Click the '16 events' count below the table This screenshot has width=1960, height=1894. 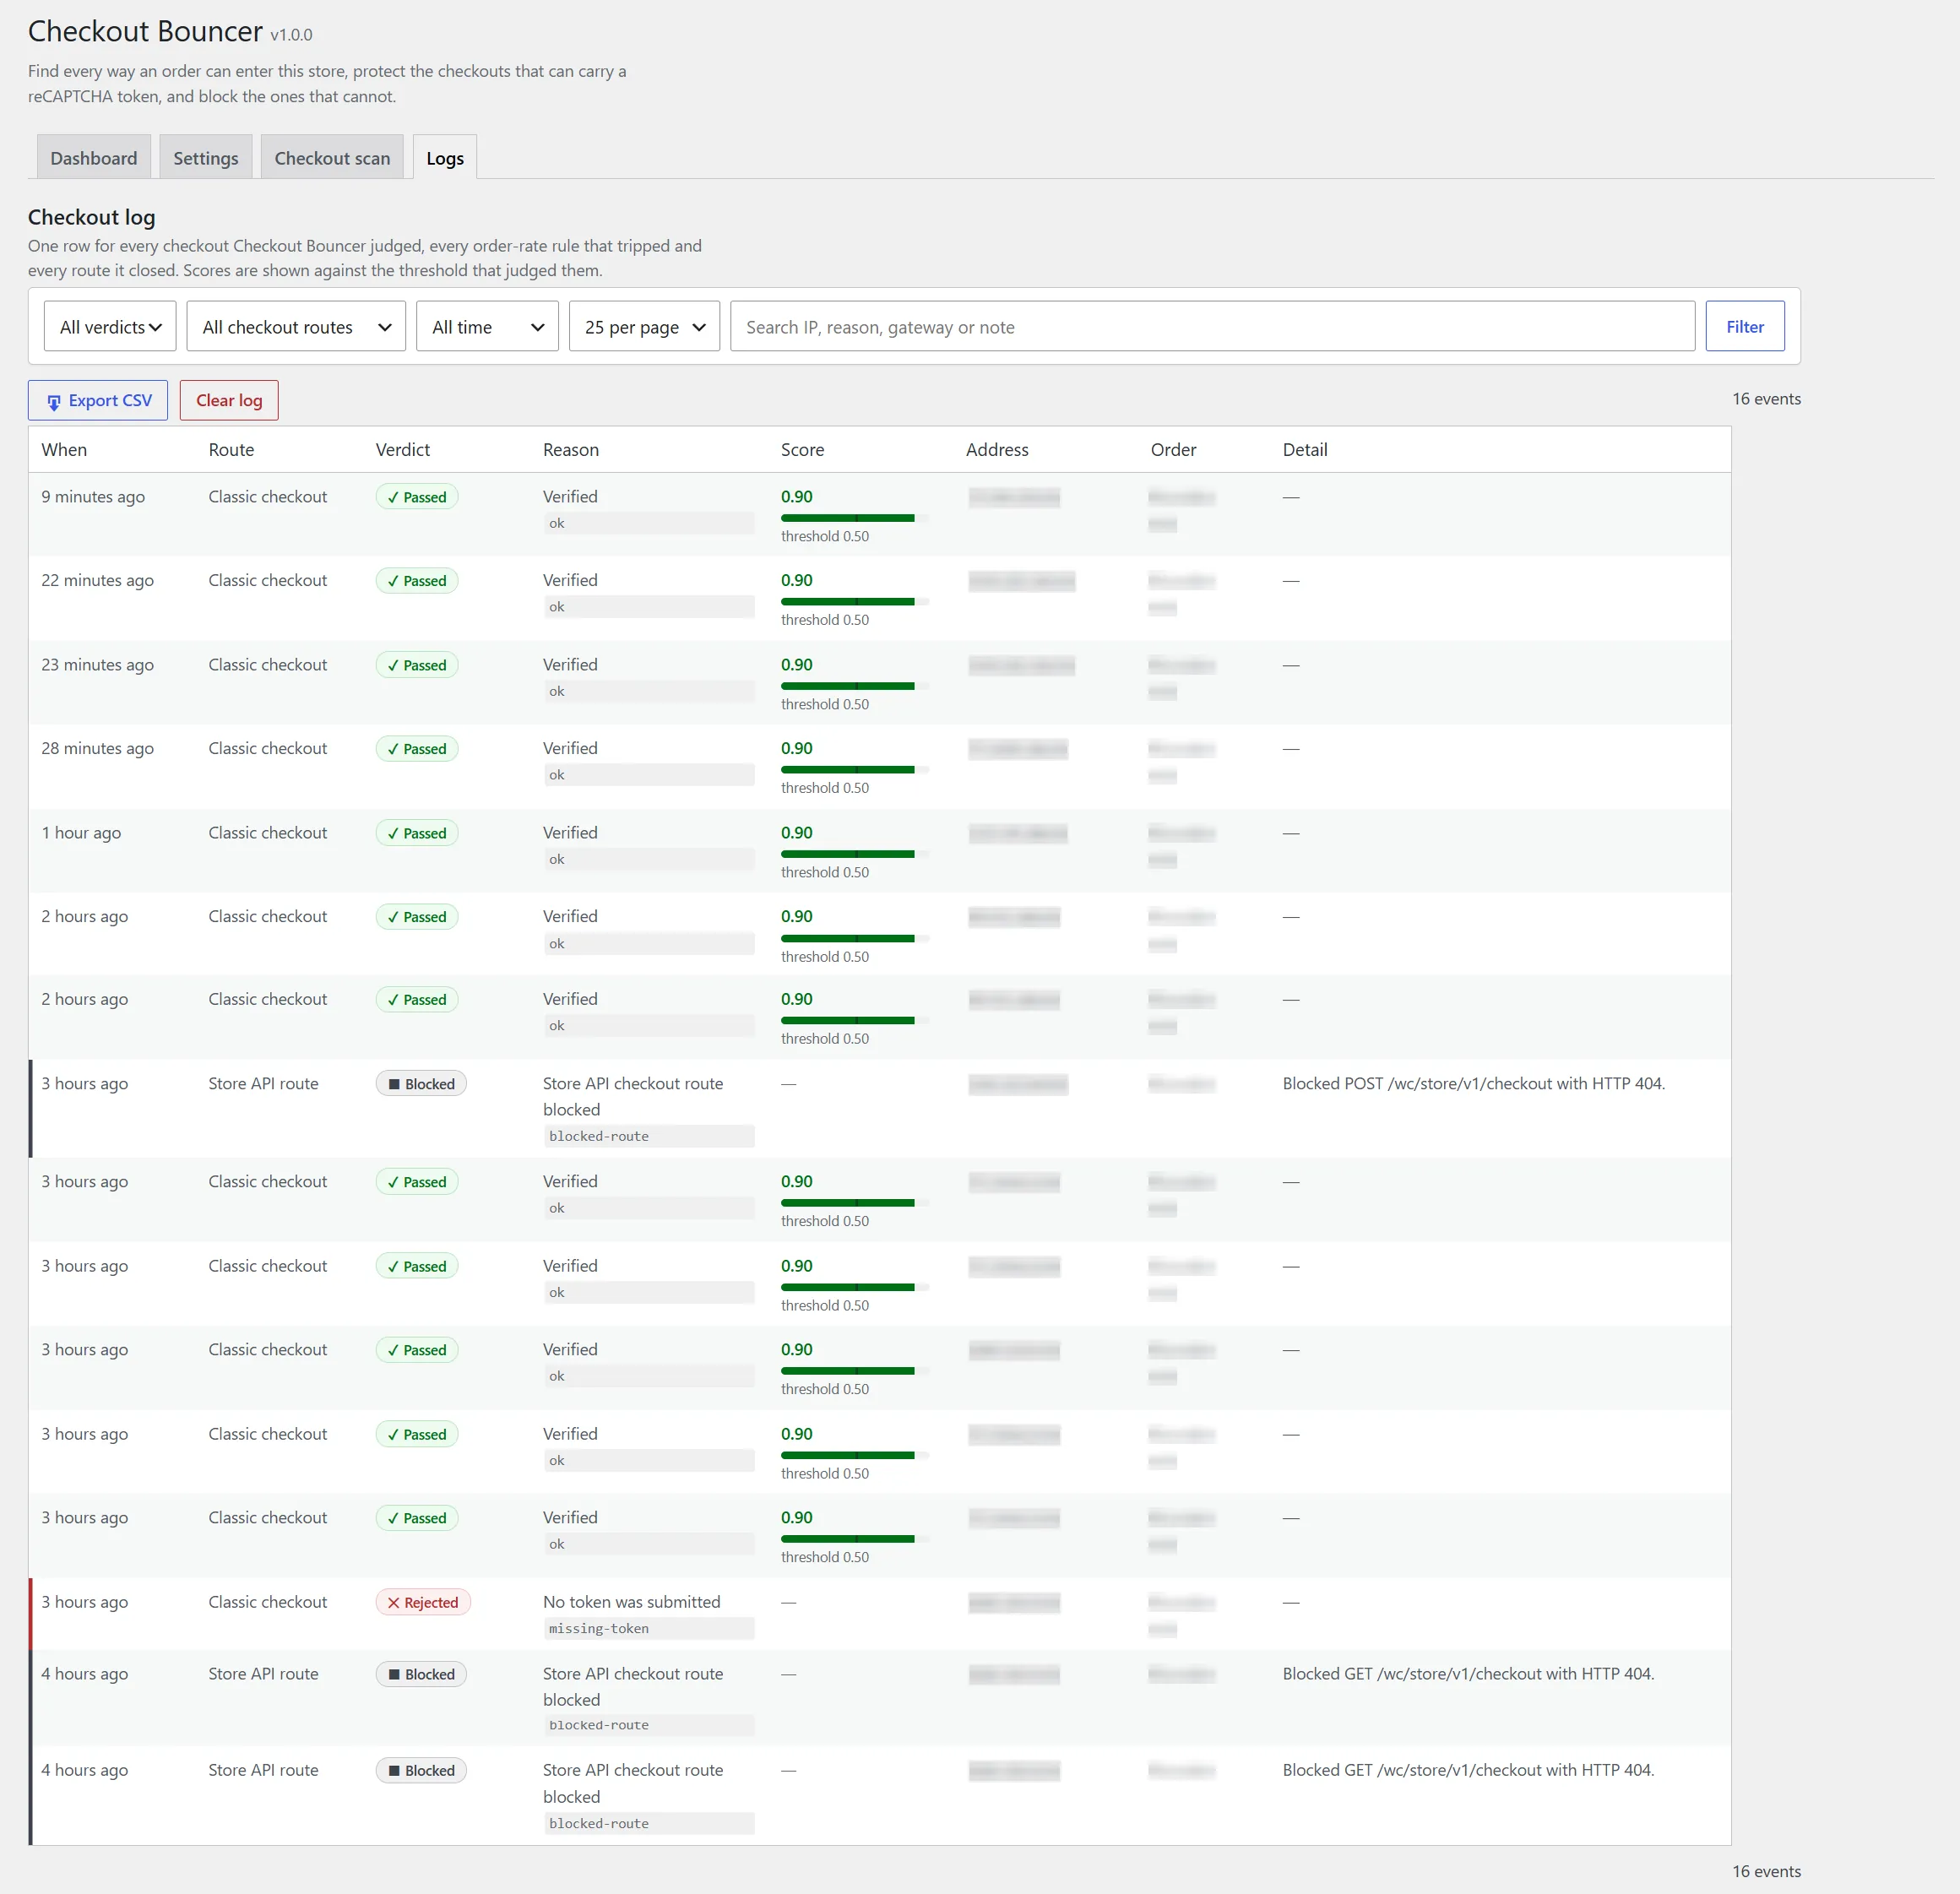1766,1872
